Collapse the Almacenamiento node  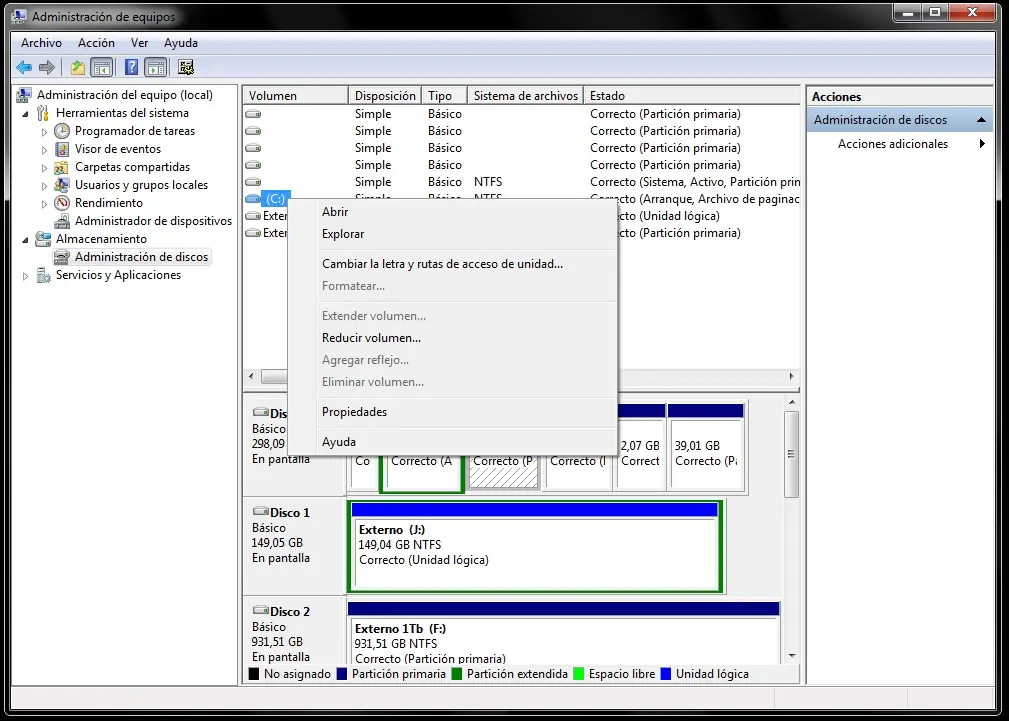tap(25, 240)
